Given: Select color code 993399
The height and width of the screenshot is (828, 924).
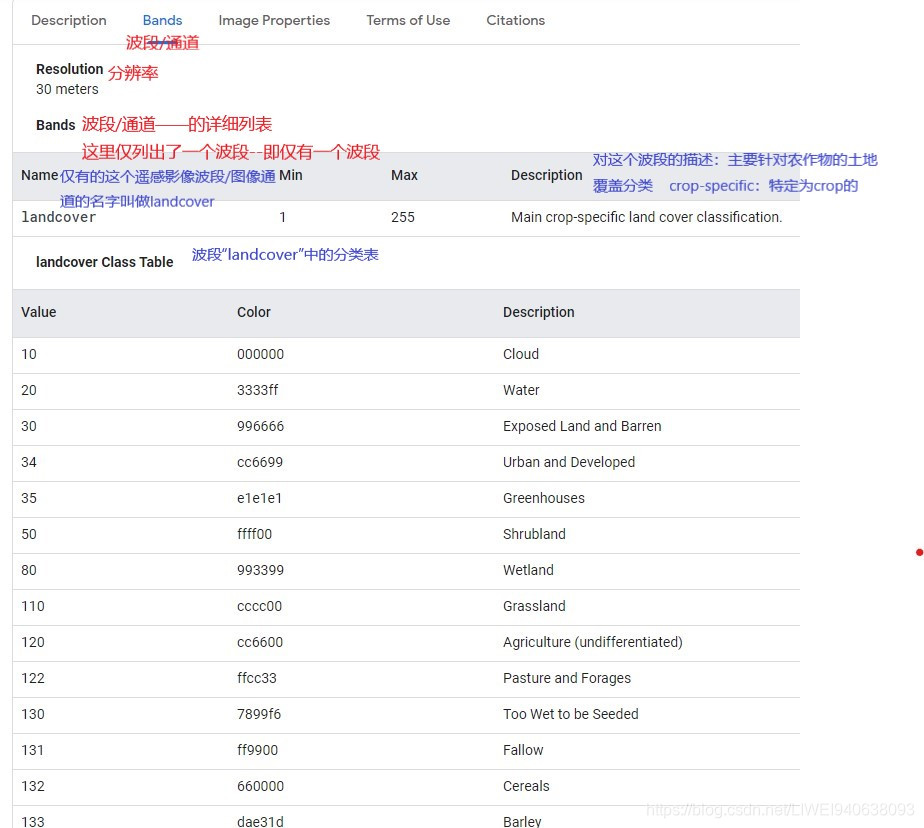Looking at the screenshot, I should tap(260, 570).
